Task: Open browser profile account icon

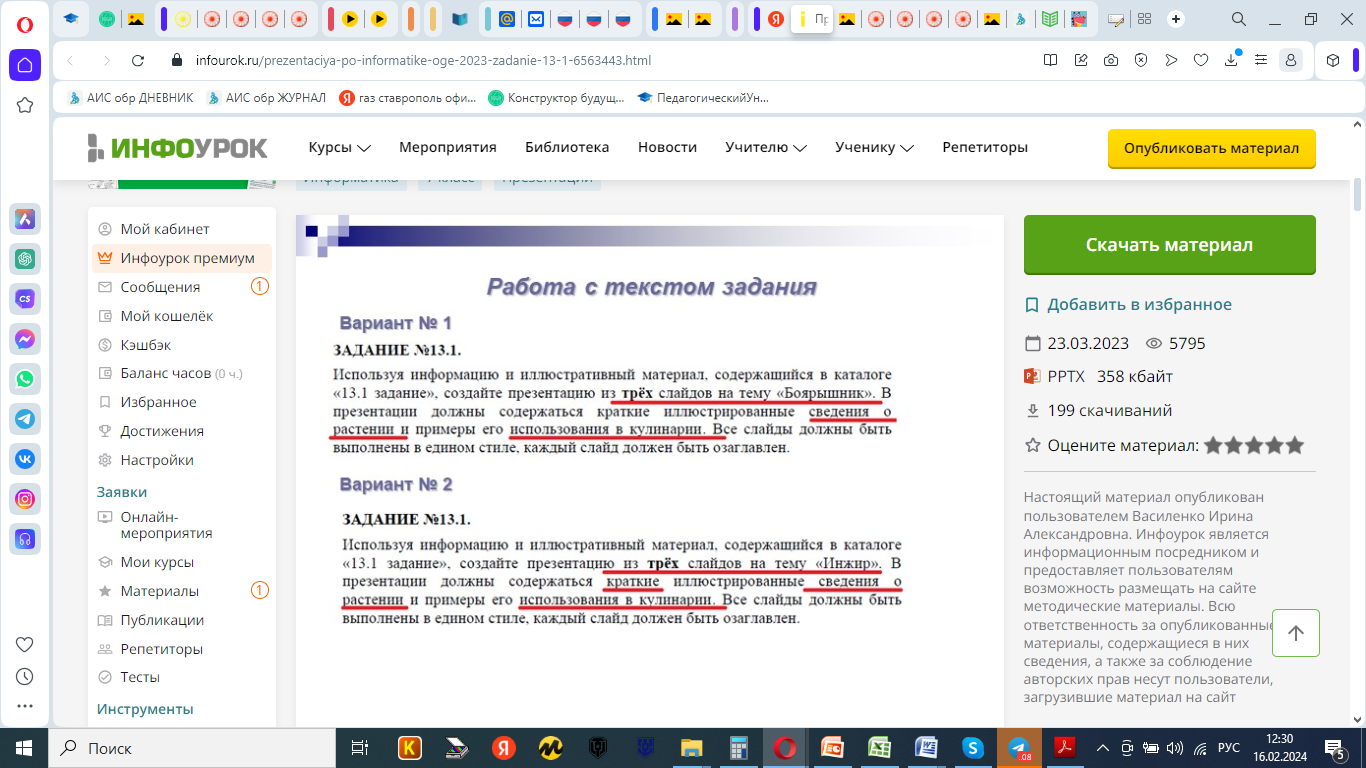Action: pyautogui.click(x=1292, y=60)
